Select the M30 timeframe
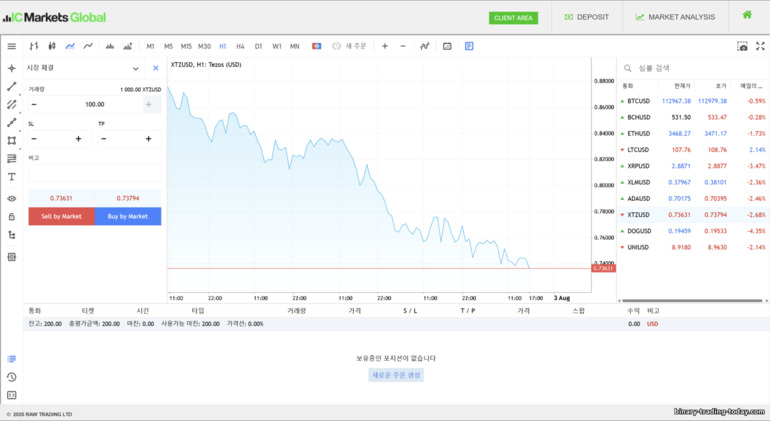Image resolution: width=770 pixels, height=421 pixels. click(204, 46)
